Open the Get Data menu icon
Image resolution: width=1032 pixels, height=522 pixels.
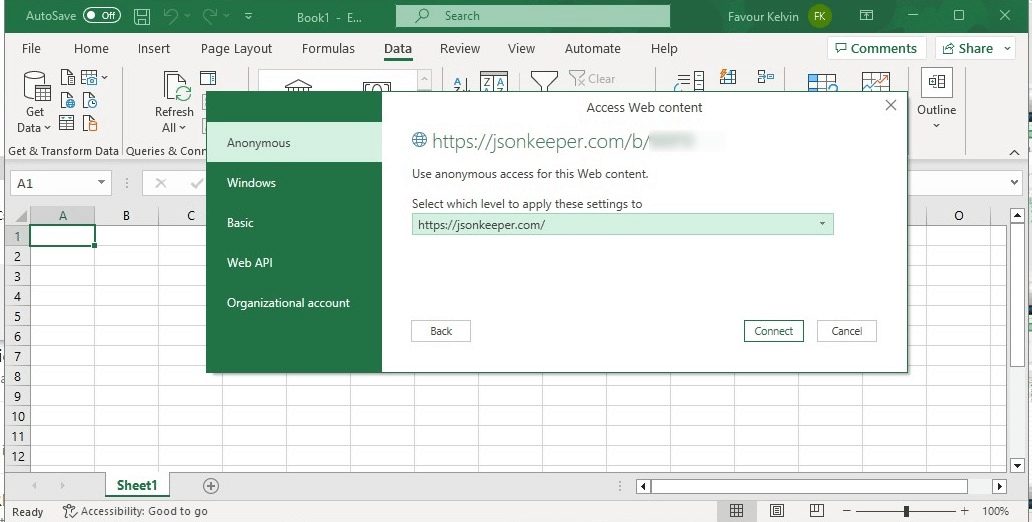(36, 88)
